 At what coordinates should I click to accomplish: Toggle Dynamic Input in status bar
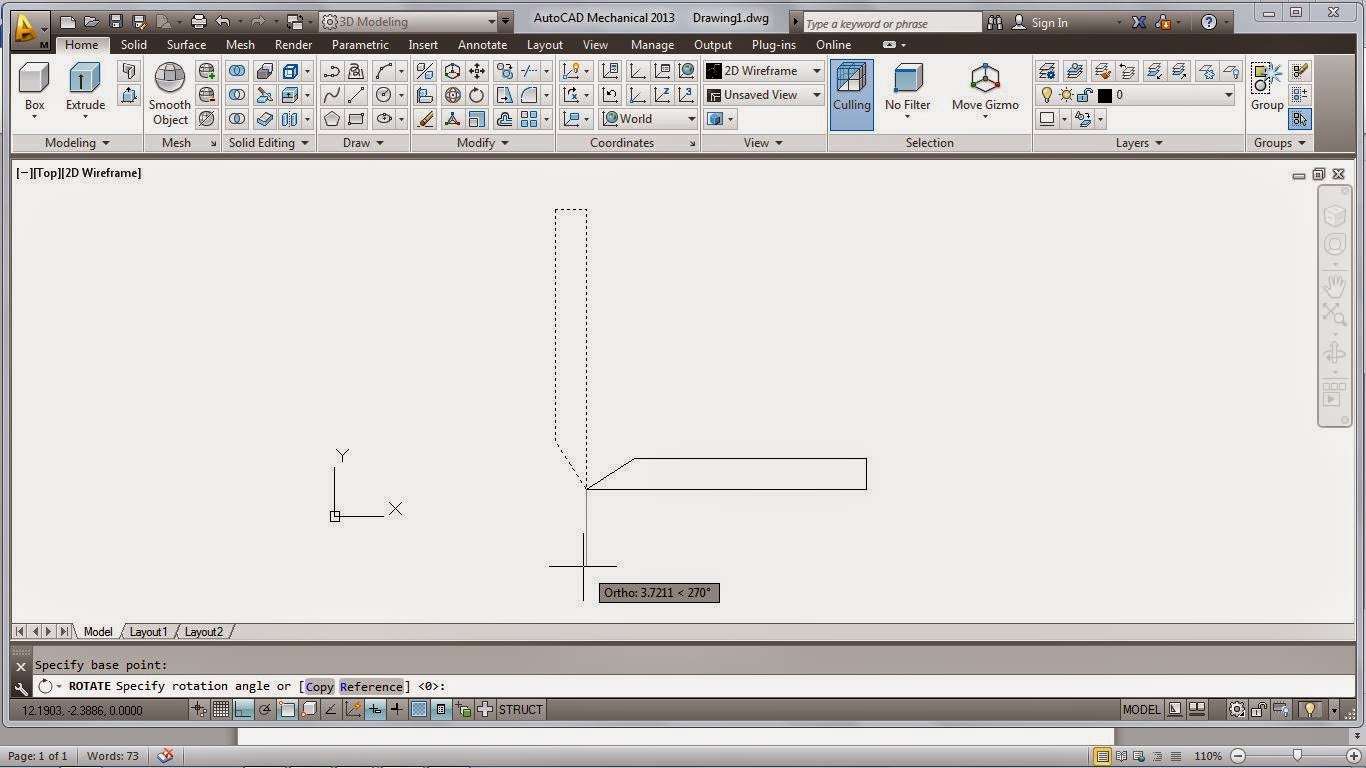click(x=375, y=710)
